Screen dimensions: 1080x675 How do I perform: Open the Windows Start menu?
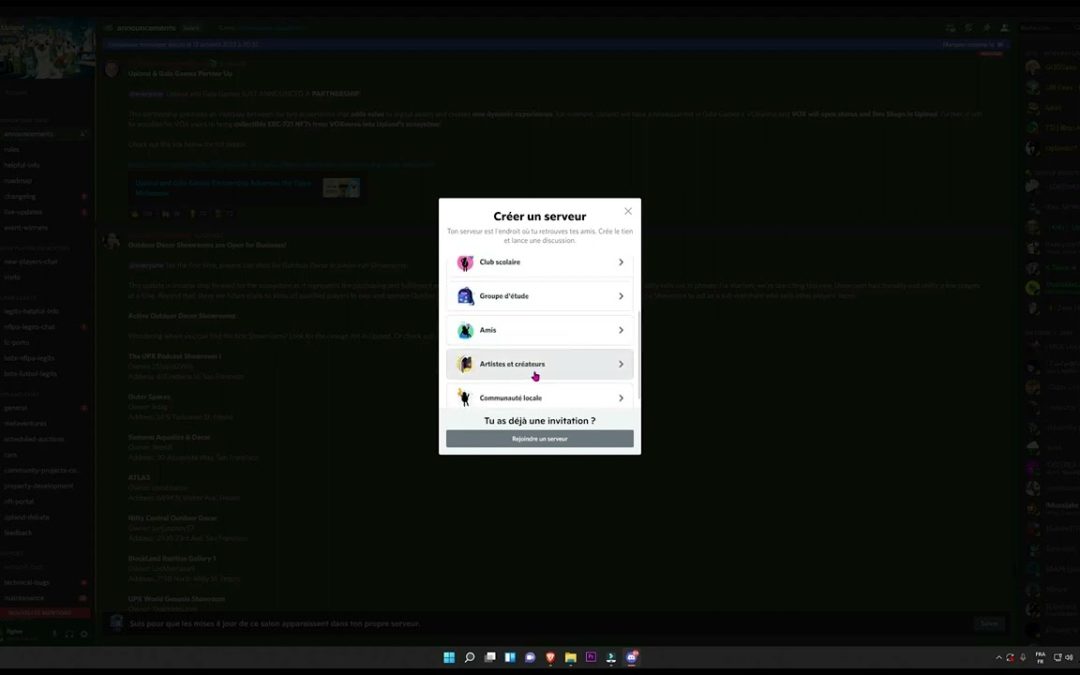pos(449,657)
